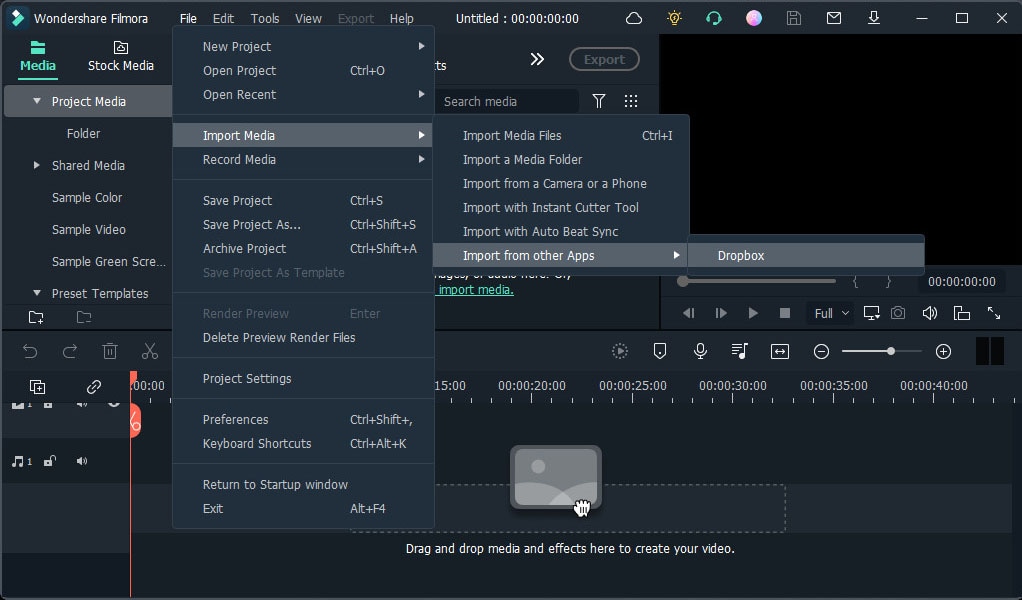The image size is (1022, 600).
Task: Expand Open Recent submenu
Action: [x=303, y=94]
